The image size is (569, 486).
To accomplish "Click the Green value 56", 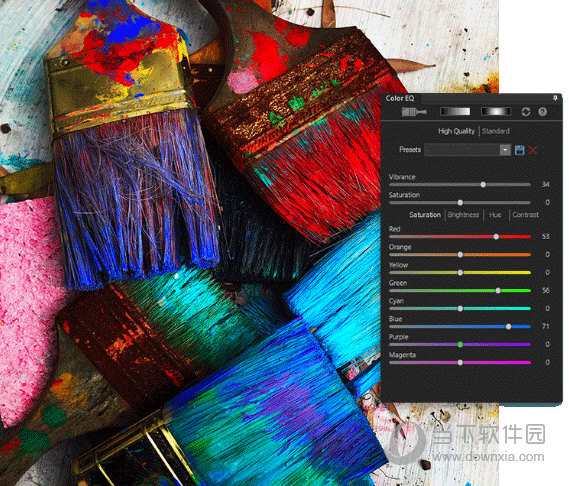I will (x=545, y=291).
